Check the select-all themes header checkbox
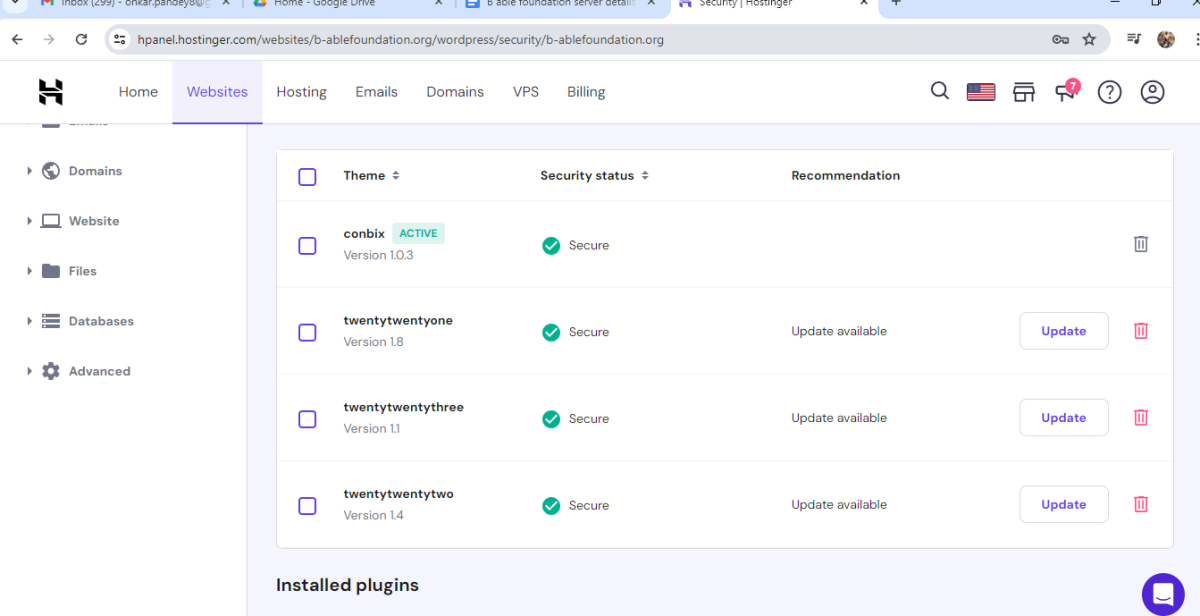This screenshot has height=616, width=1200. pyautogui.click(x=307, y=176)
